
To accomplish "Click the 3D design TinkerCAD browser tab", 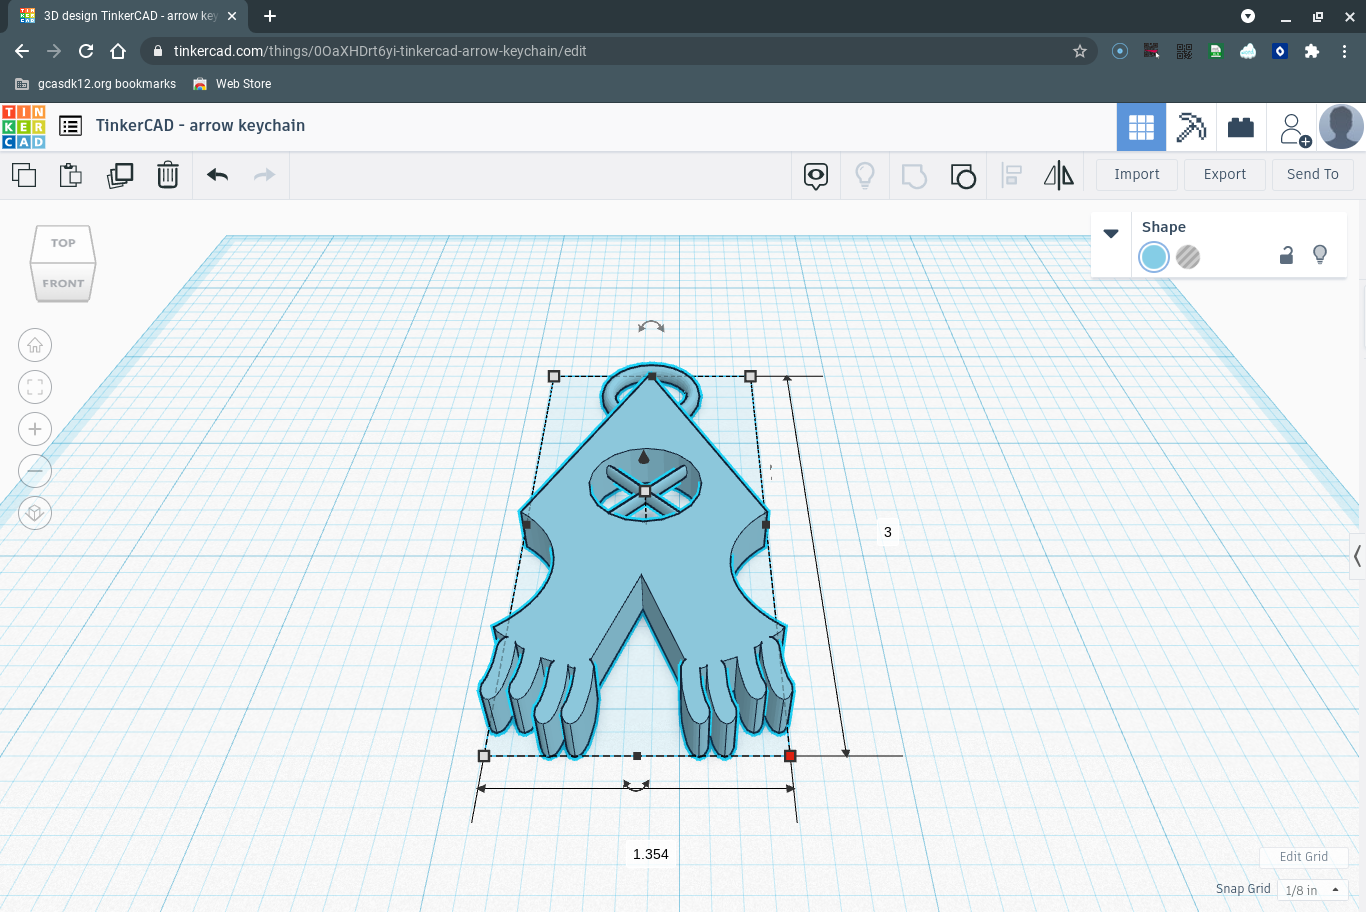I will point(128,16).
